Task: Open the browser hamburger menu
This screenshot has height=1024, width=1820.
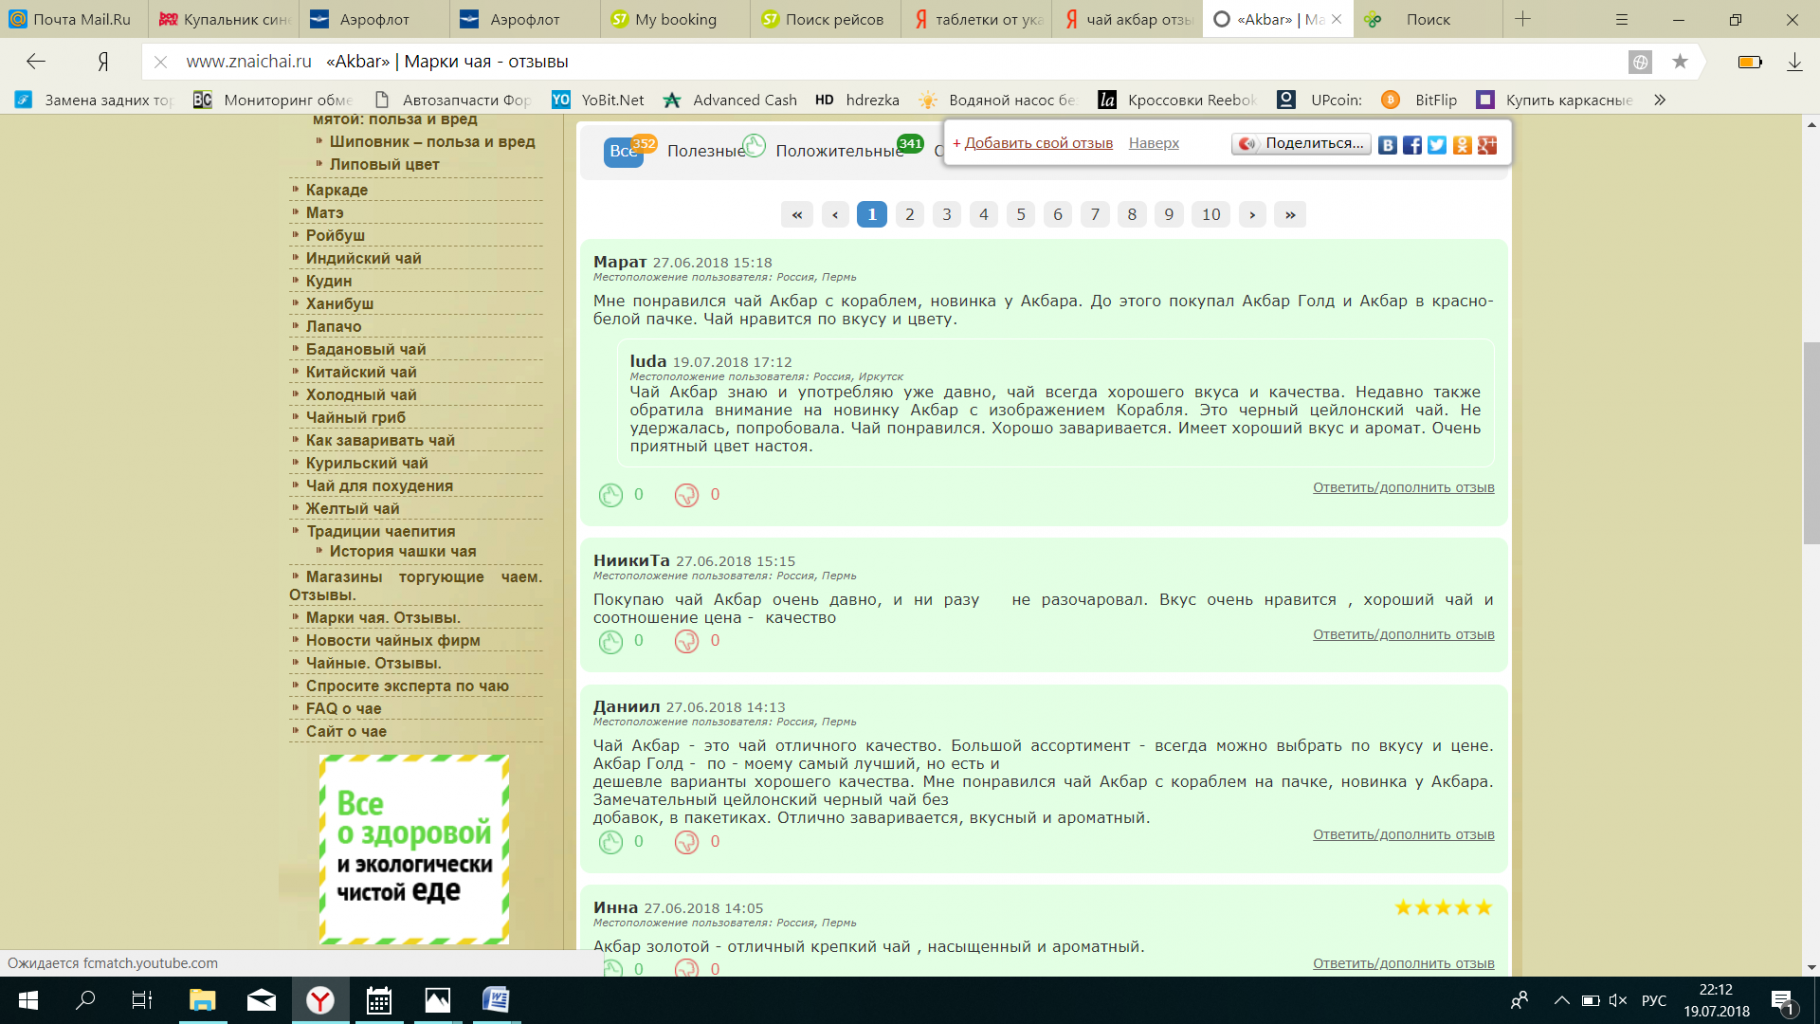Action: 1622,19
